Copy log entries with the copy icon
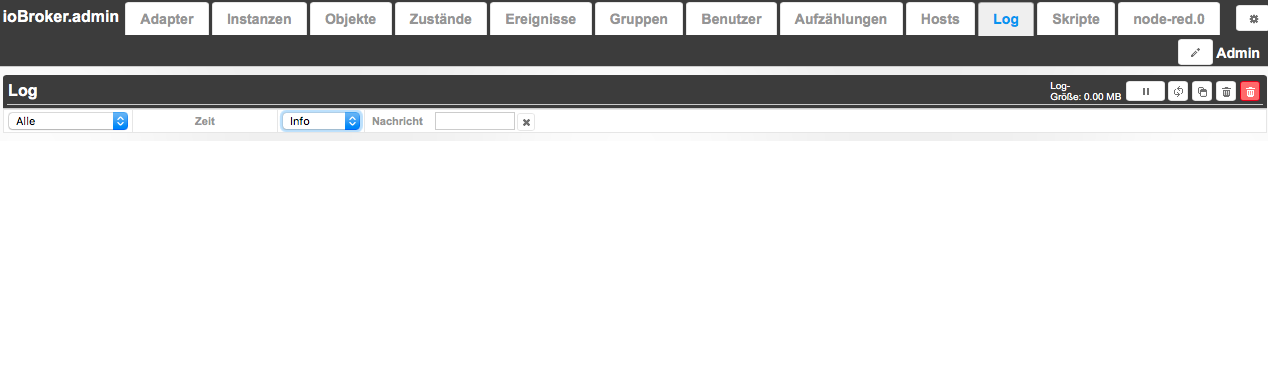This screenshot has height=389, width=1268. (x=1202, y=91)
